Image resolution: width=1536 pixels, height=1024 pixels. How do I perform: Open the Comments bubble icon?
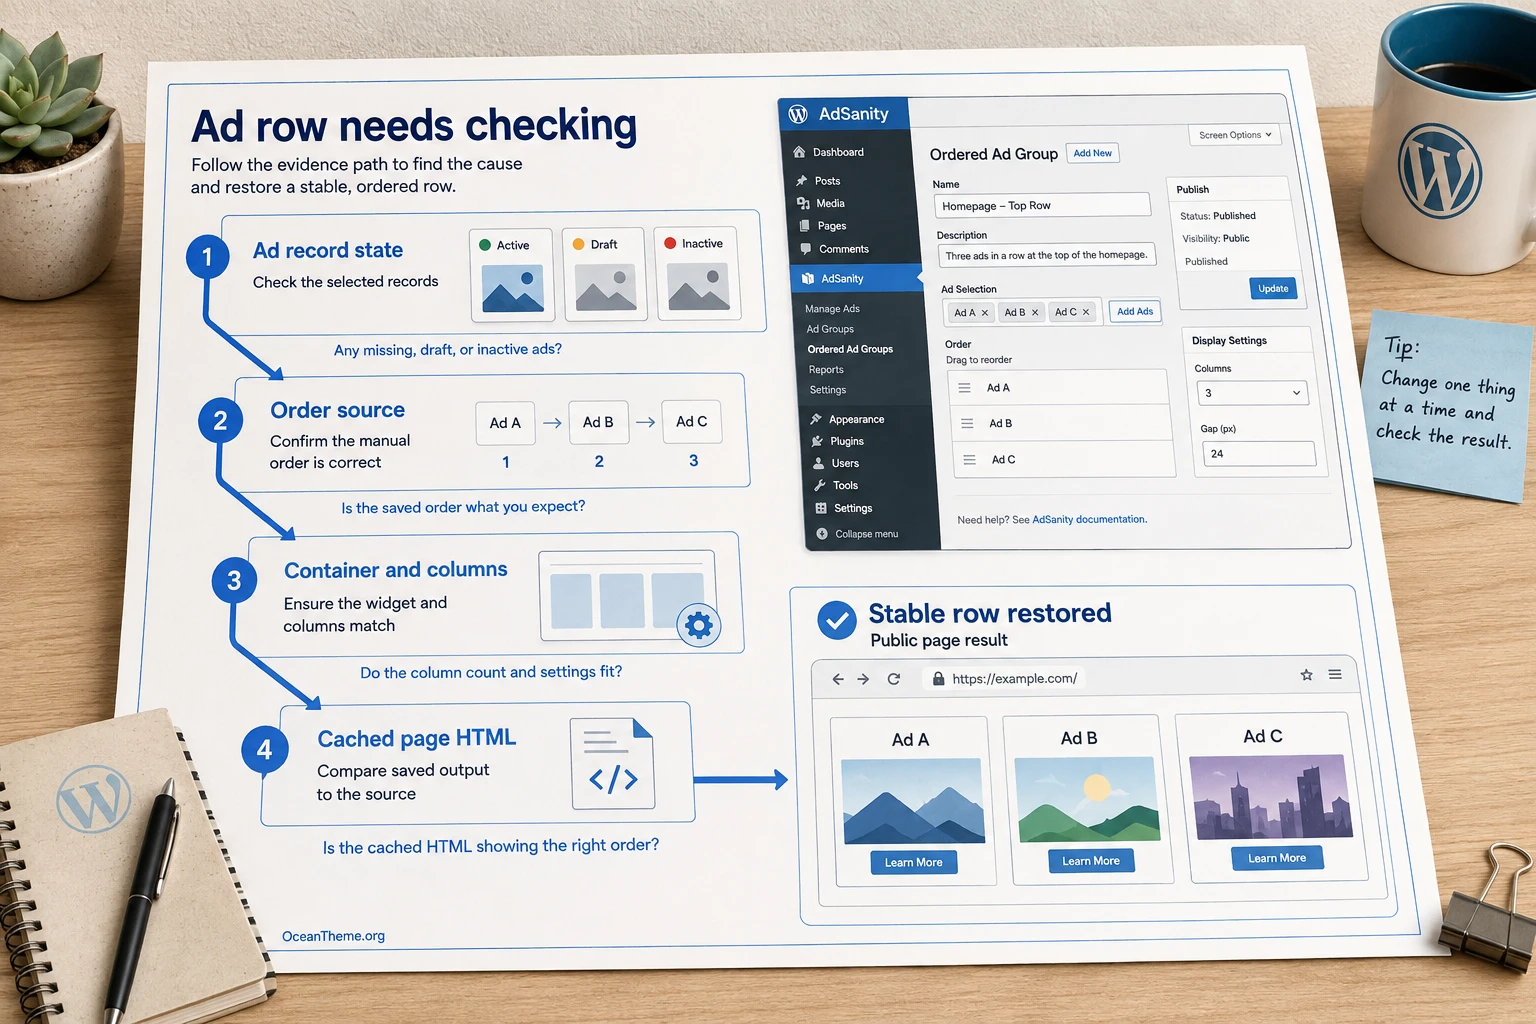click(806, 249)
